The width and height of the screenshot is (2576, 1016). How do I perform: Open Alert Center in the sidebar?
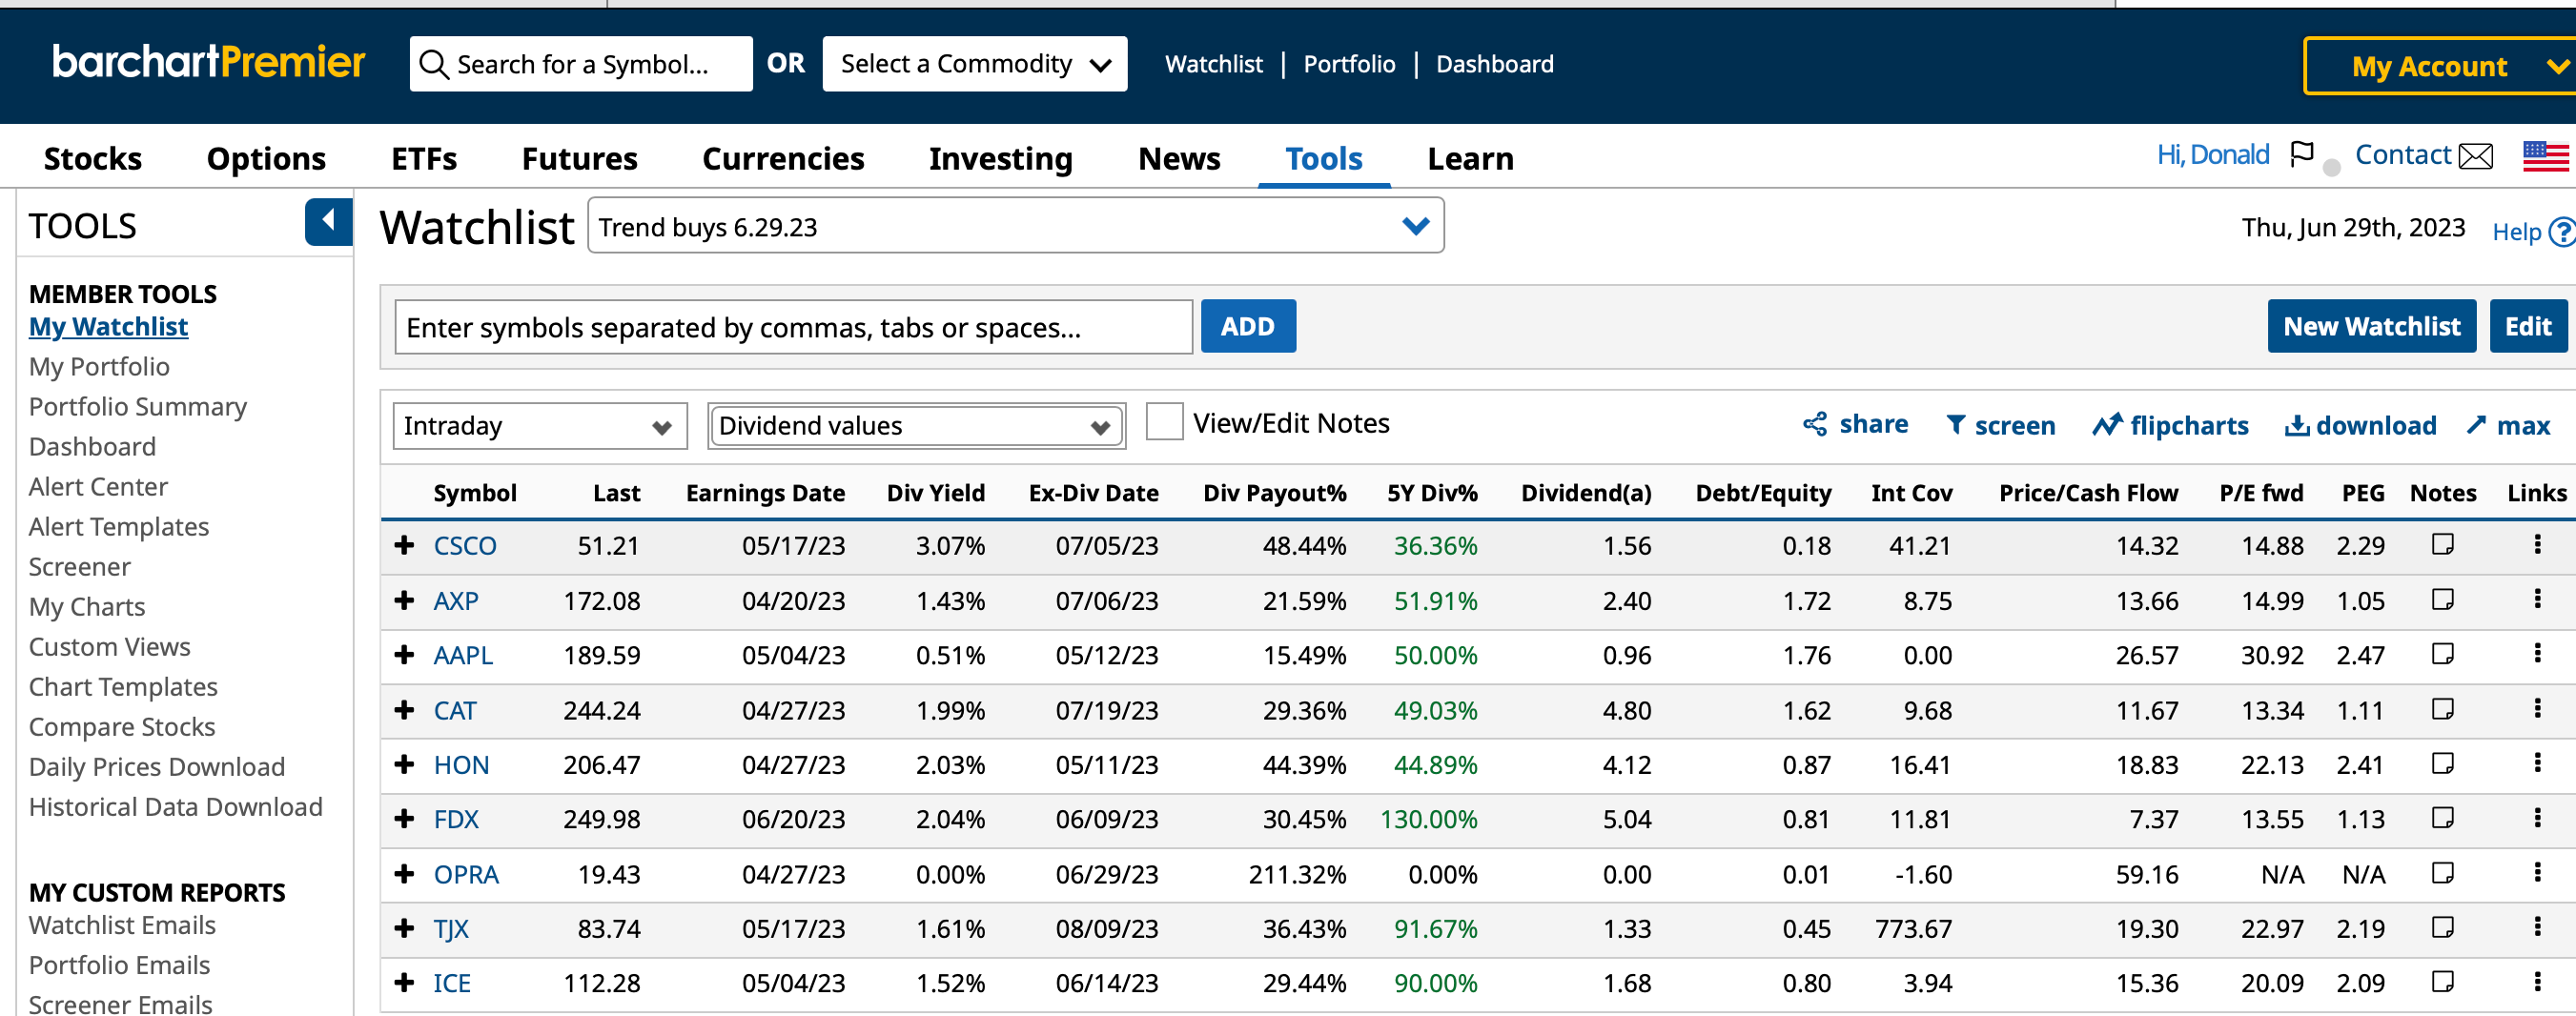click(x=98, y=487)
